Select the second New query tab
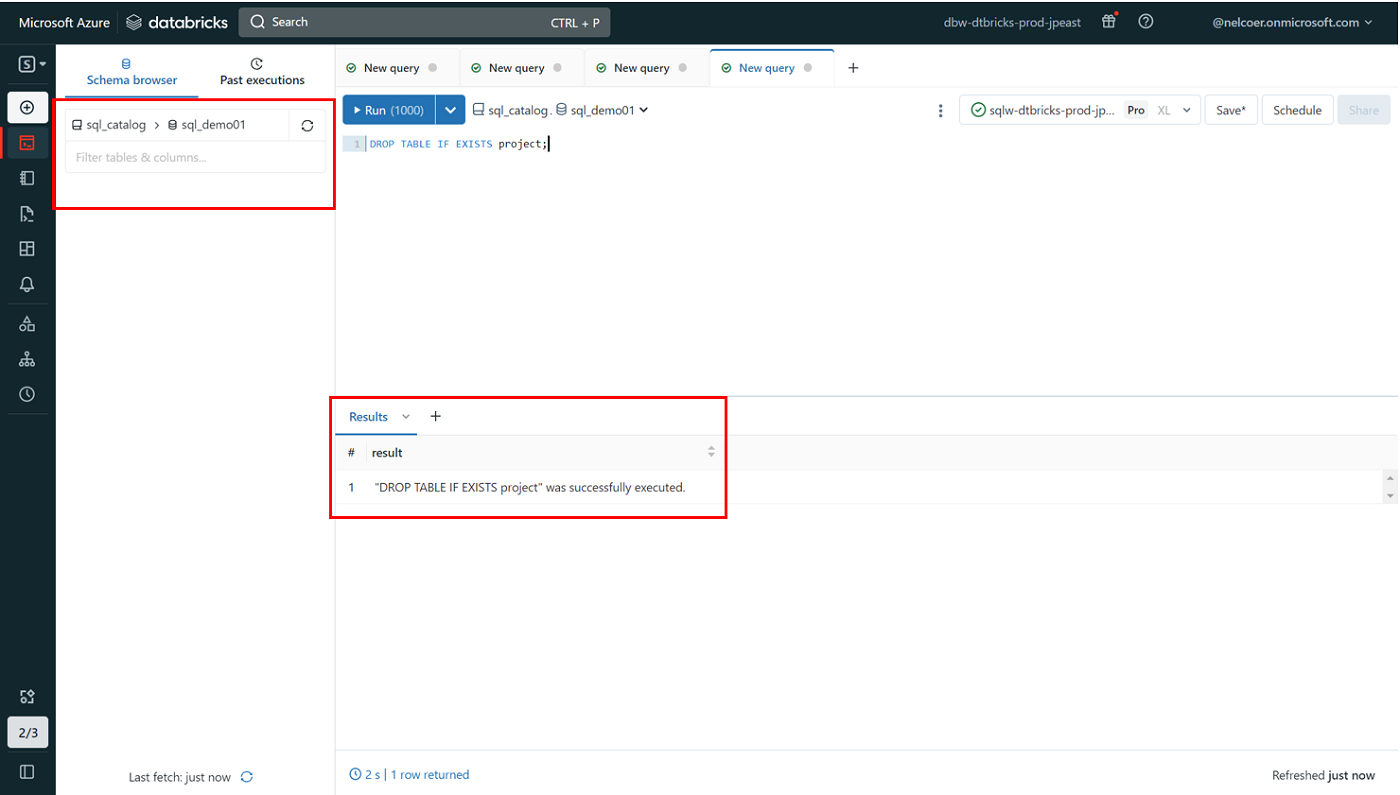Image resolution: width=1400 pixels, height=795 pixels. (x=516, y=68)
